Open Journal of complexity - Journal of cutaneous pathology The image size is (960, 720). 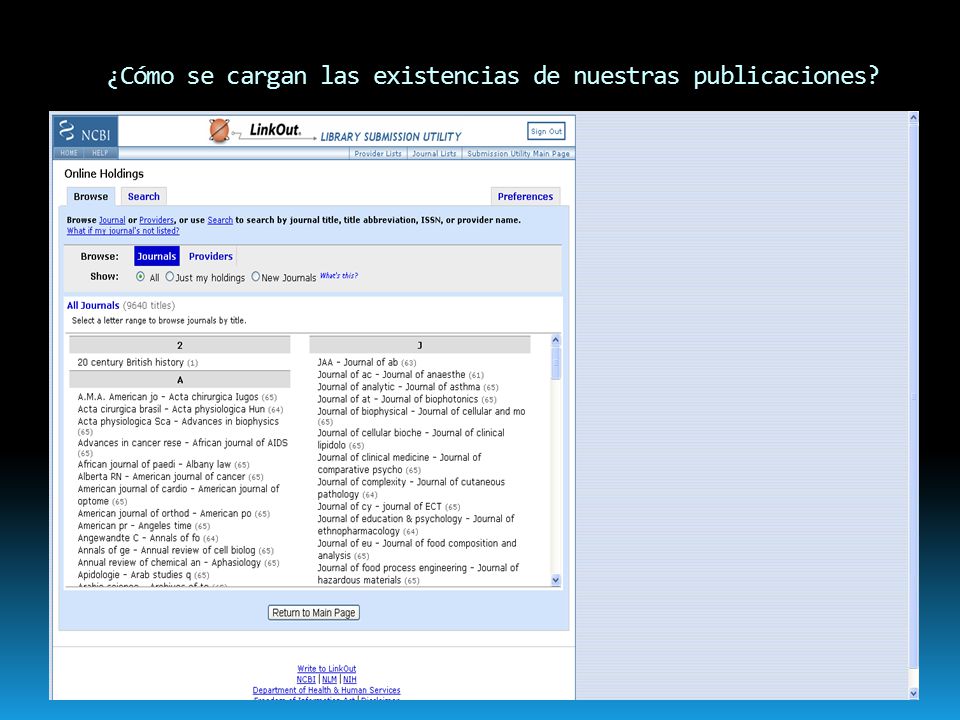point(411,488)
